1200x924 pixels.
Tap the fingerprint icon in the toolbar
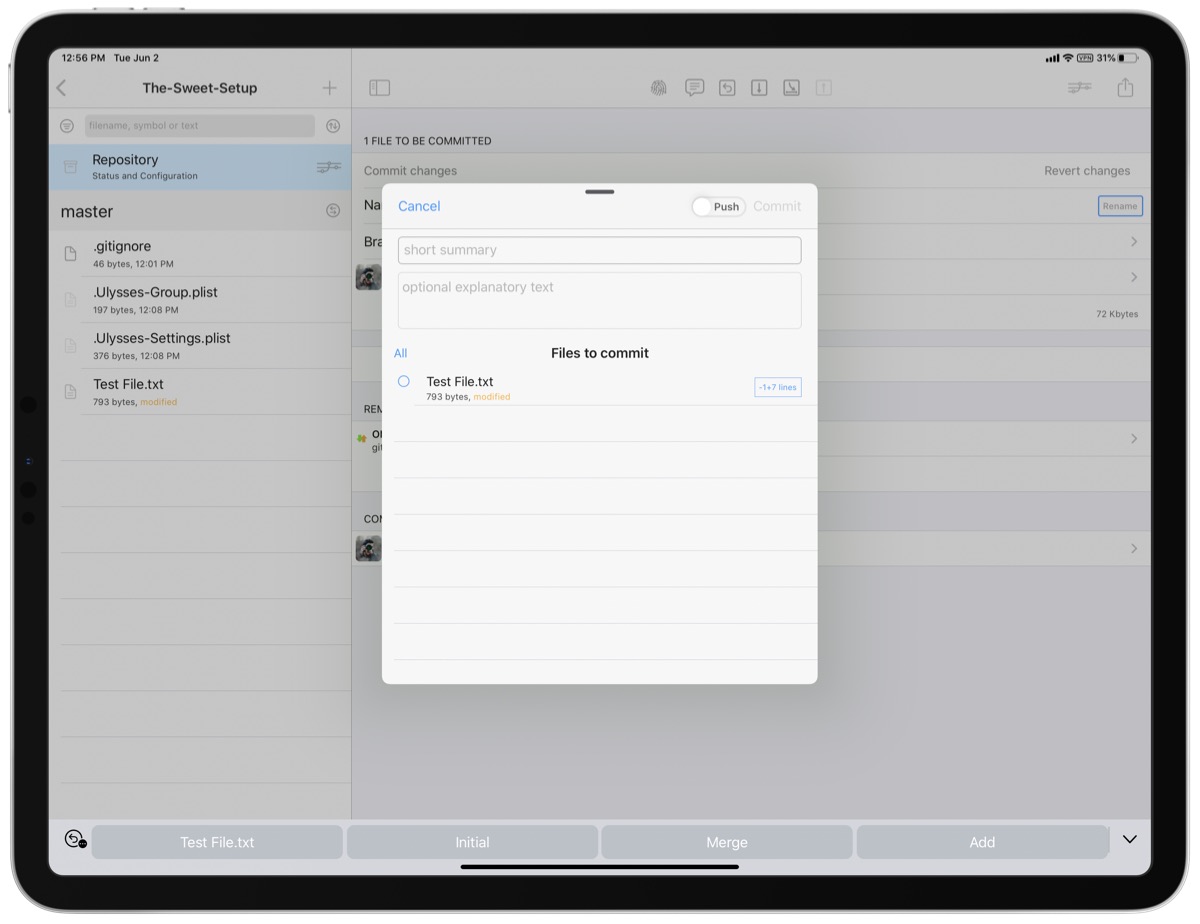[658, 88]
